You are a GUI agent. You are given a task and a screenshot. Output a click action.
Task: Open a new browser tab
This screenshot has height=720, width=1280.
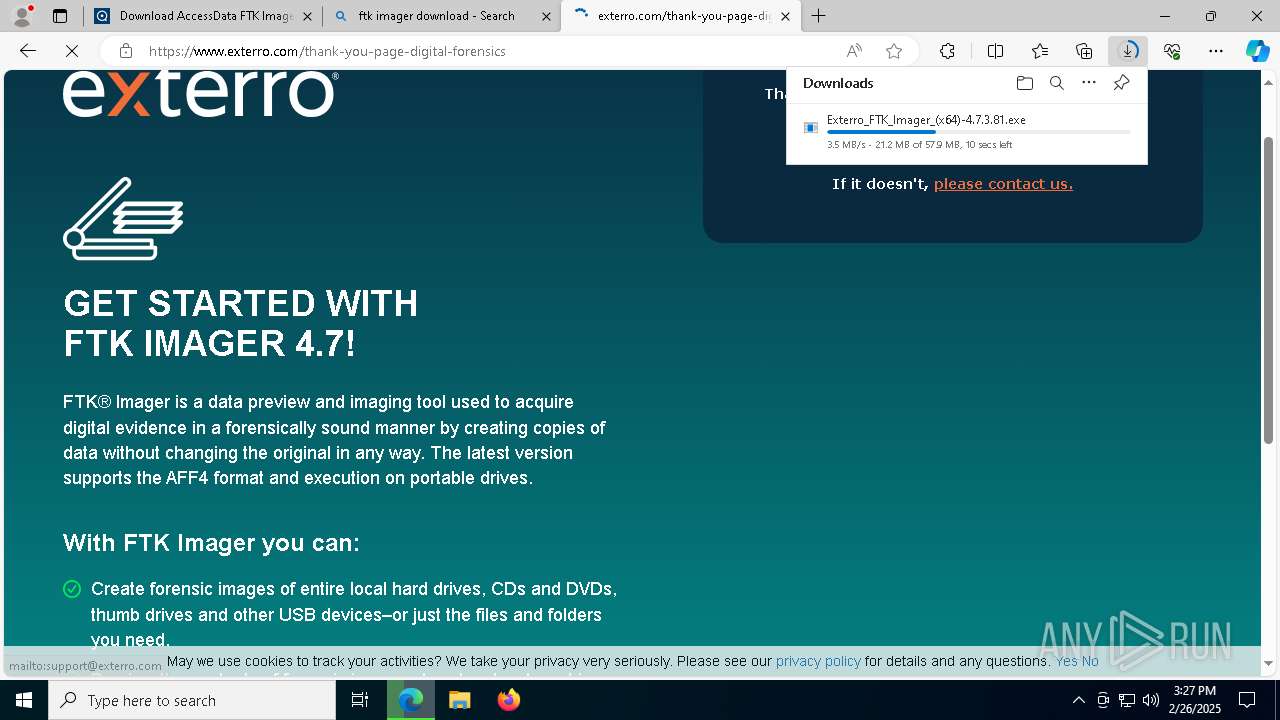coord(819,16)
